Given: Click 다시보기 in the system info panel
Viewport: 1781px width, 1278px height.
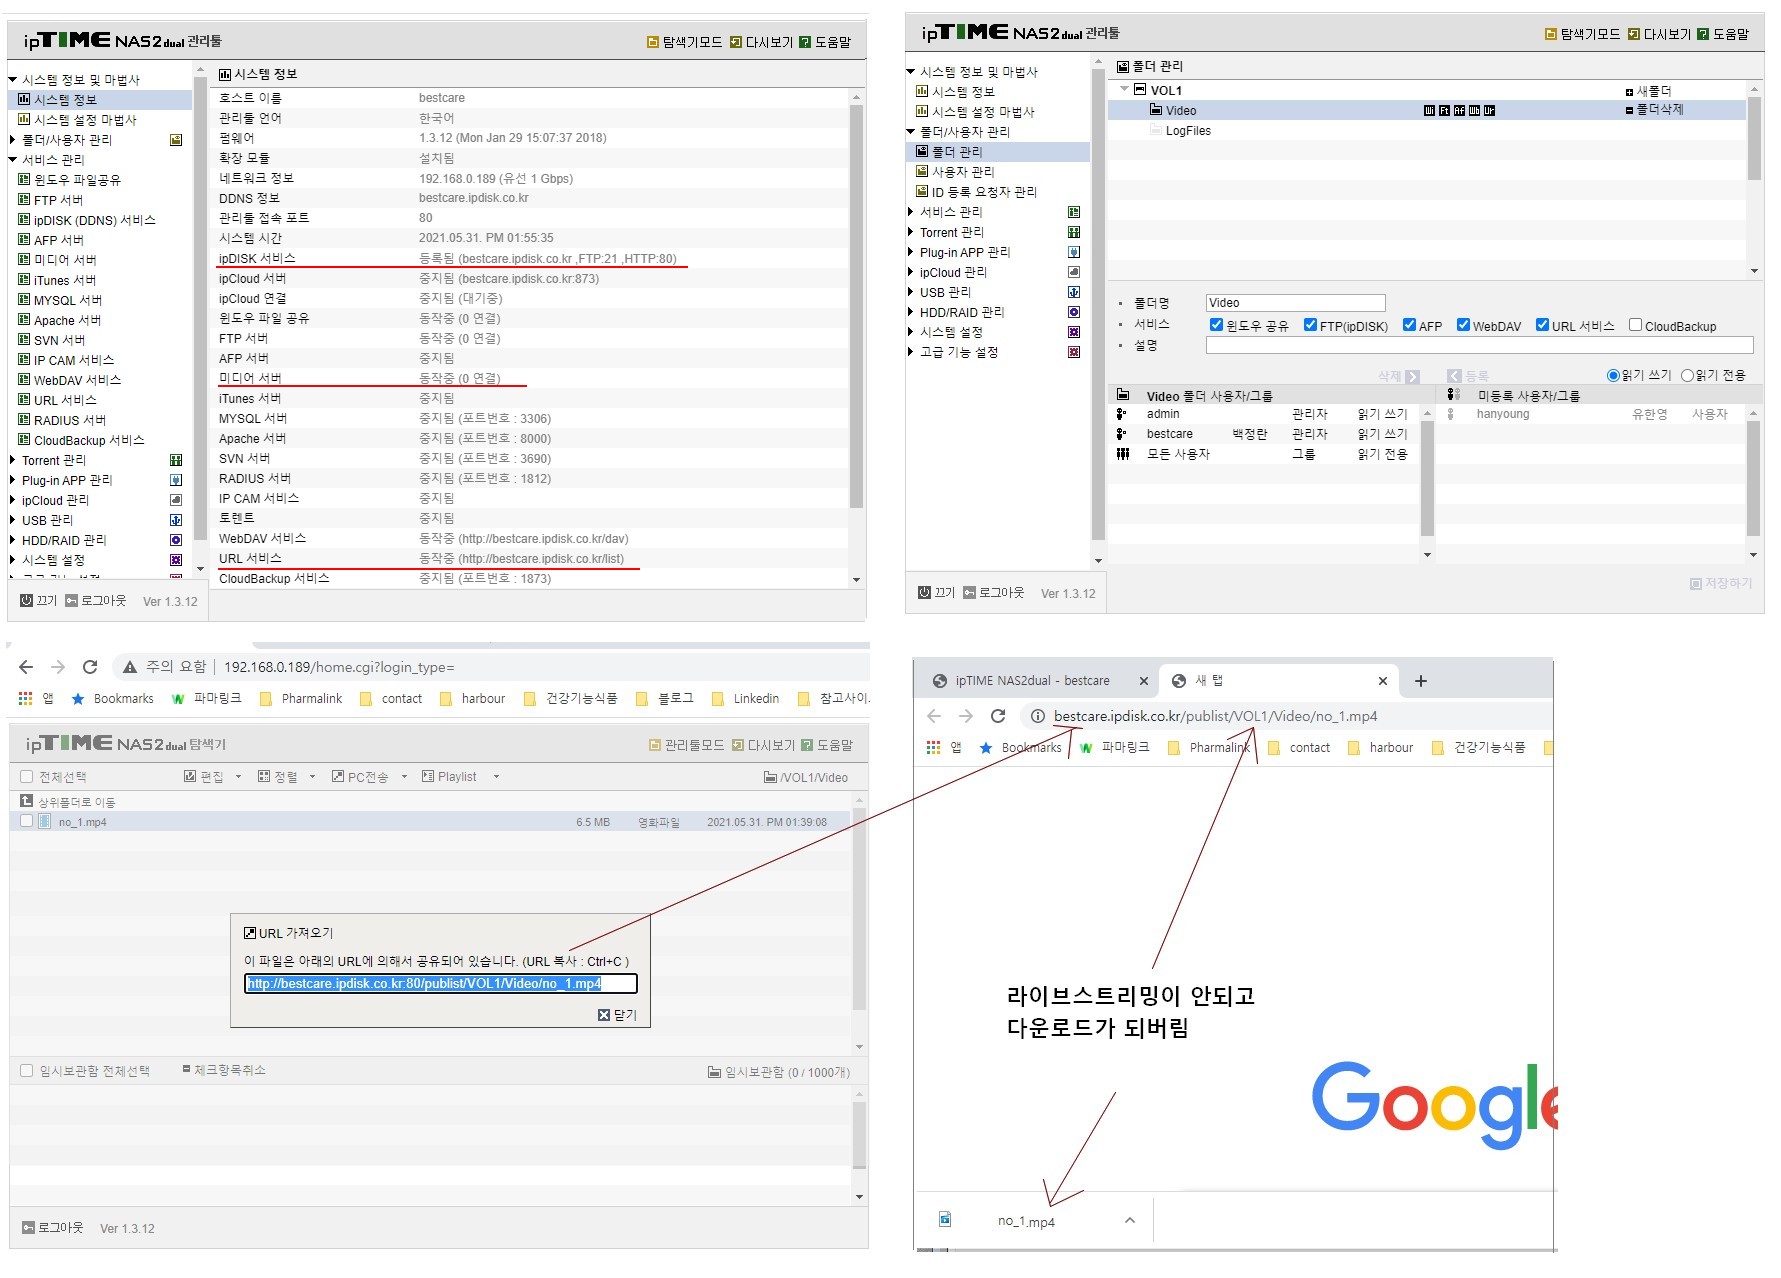Looking at the screenshot, I should point(762,42).
